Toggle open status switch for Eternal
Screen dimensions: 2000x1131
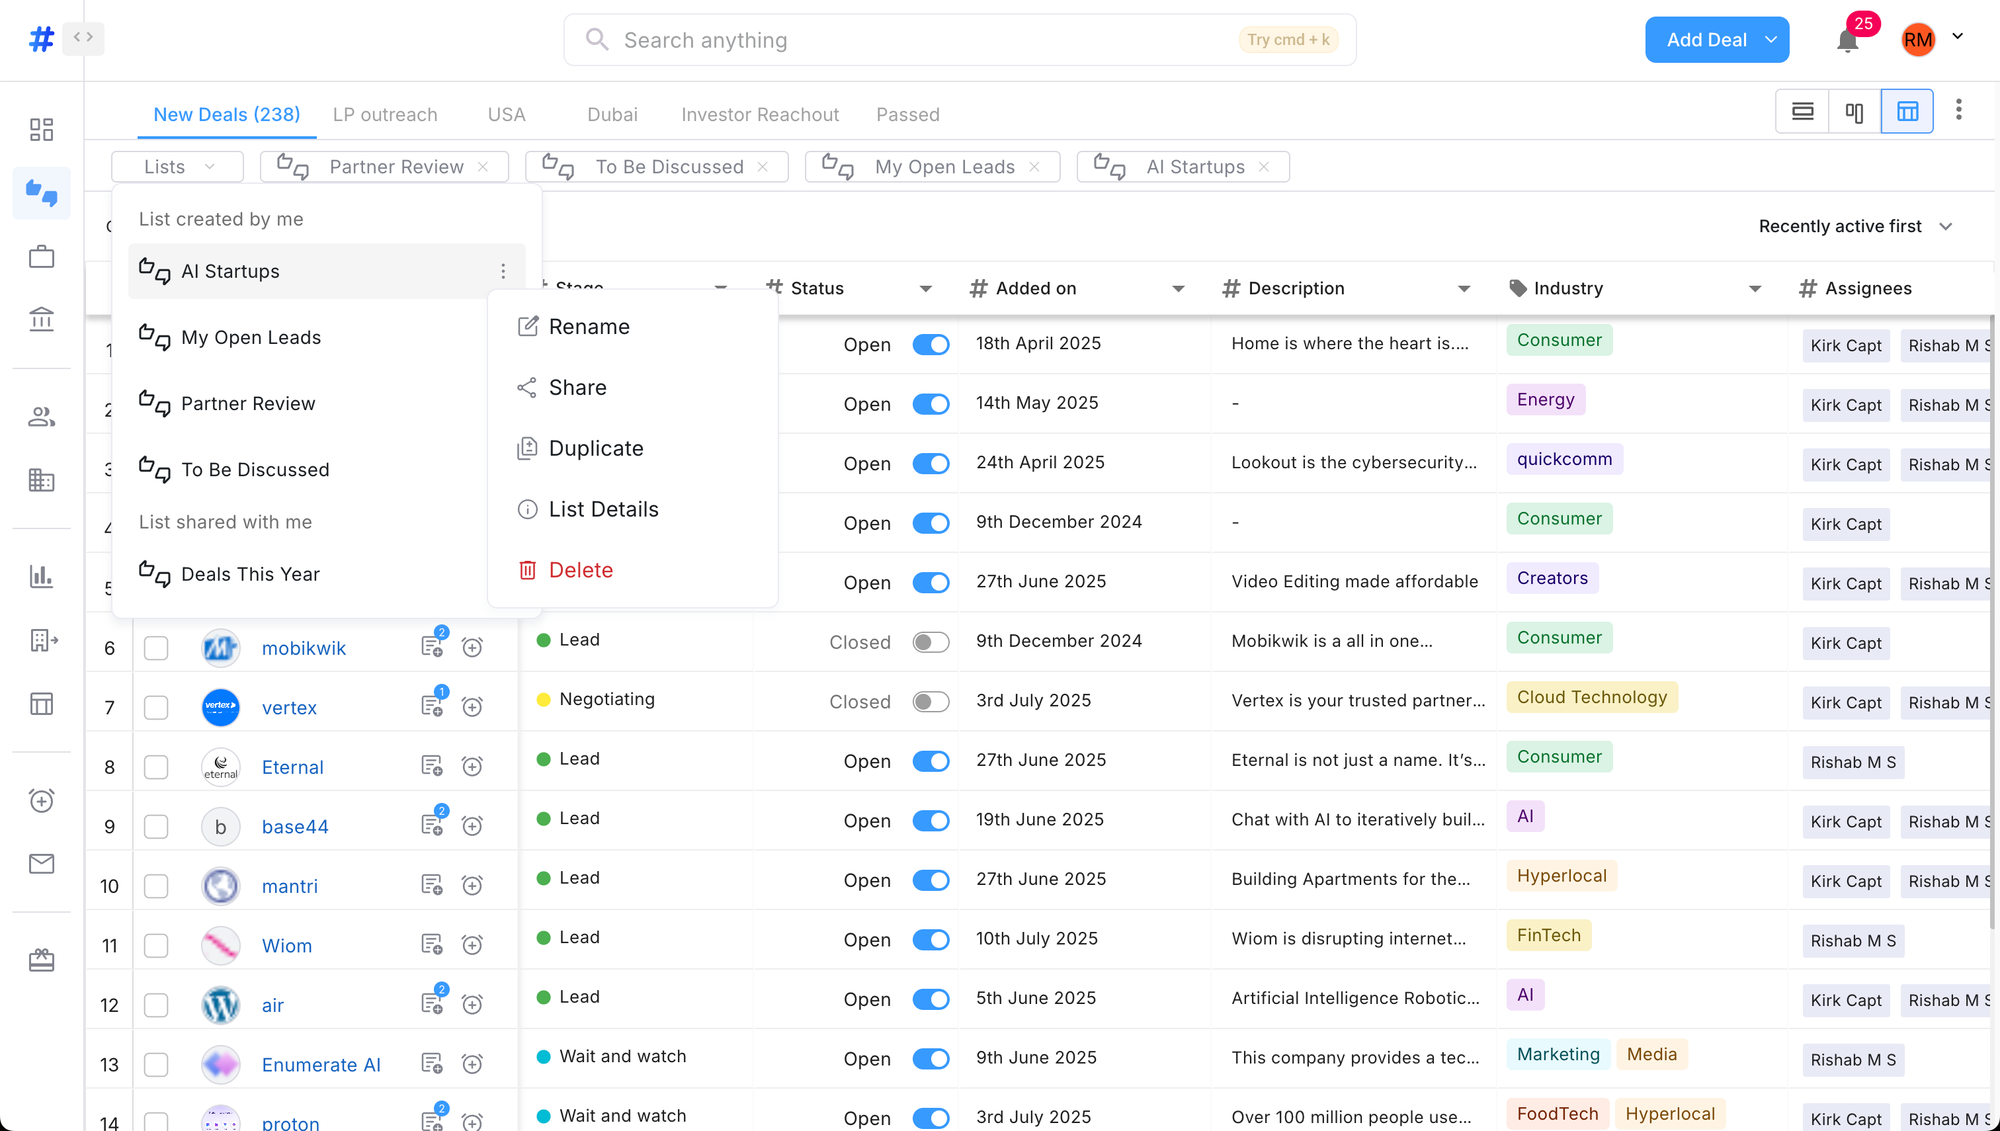point(930,761)
